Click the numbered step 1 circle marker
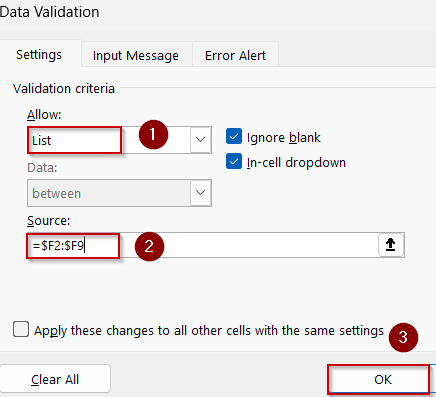Image resolution: width=436 pixels, height=397 pixels. pyautogui.click(x=153, y=135)
